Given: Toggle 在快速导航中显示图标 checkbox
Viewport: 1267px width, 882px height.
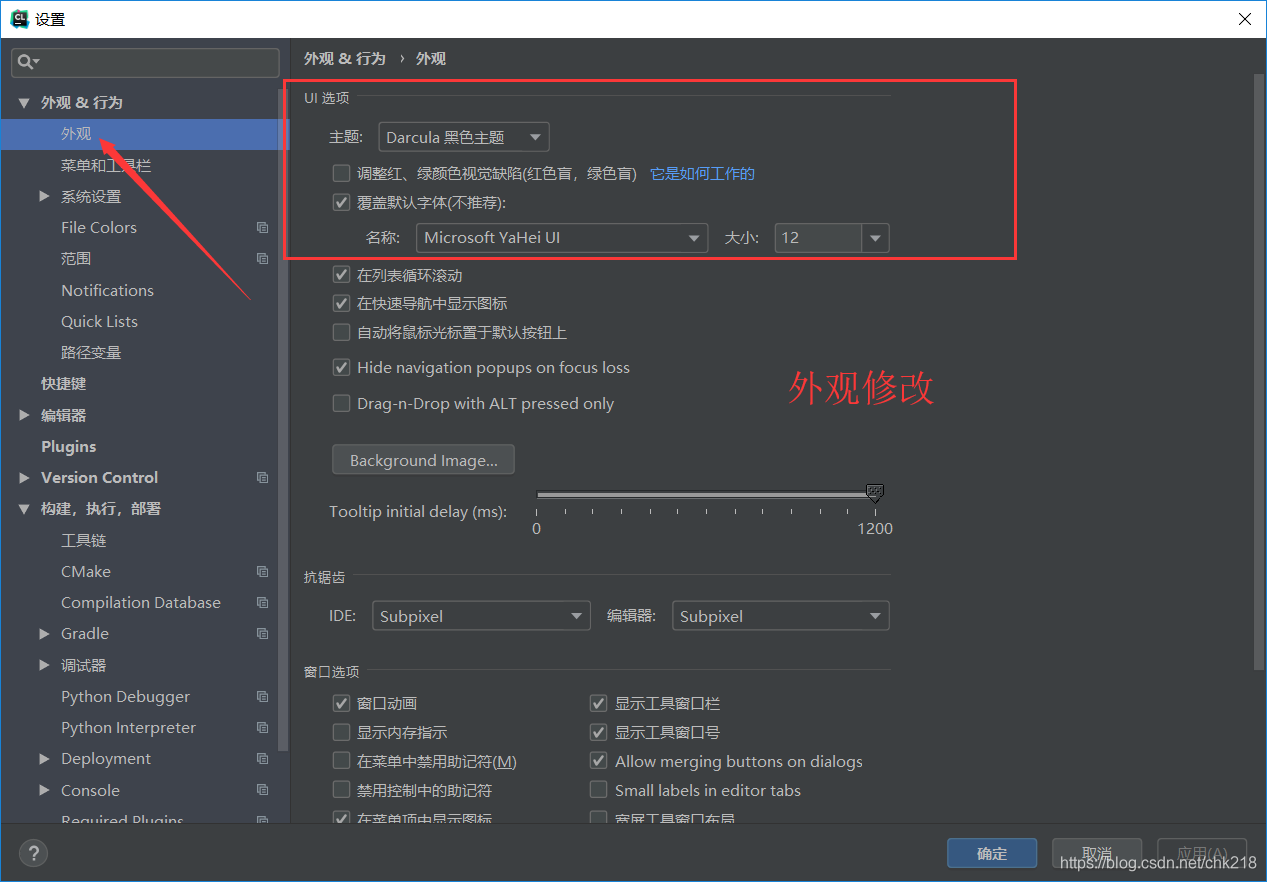Looking at the screenshot, I should [341, 303].
